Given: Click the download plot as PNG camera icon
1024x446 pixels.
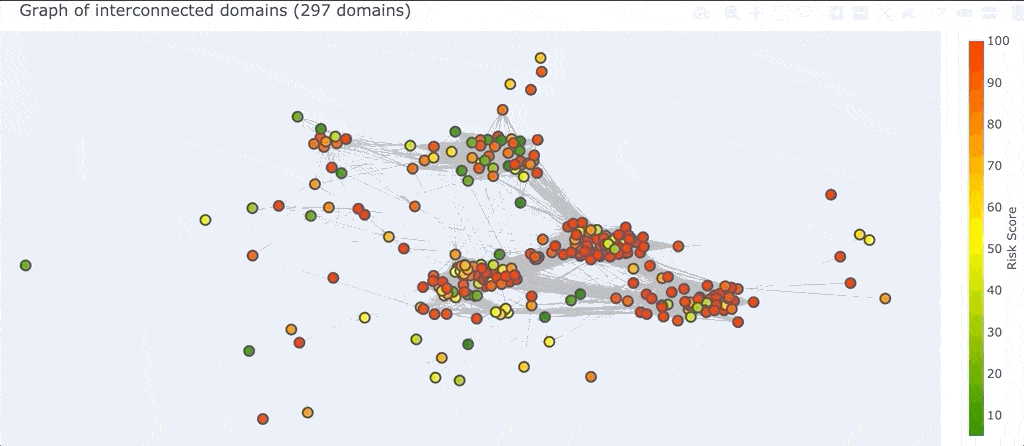Looking at the screenshot, I should (701, 13).
